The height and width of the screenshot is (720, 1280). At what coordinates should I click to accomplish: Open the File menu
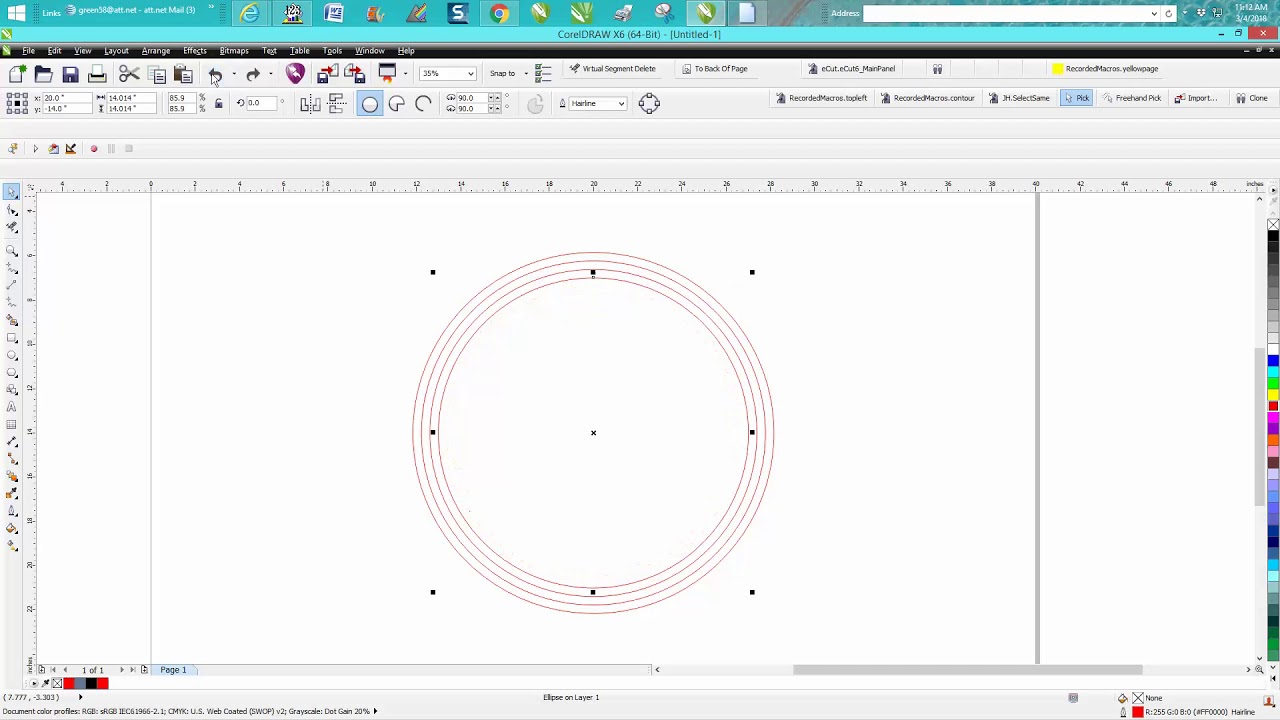tap(29, 51)
